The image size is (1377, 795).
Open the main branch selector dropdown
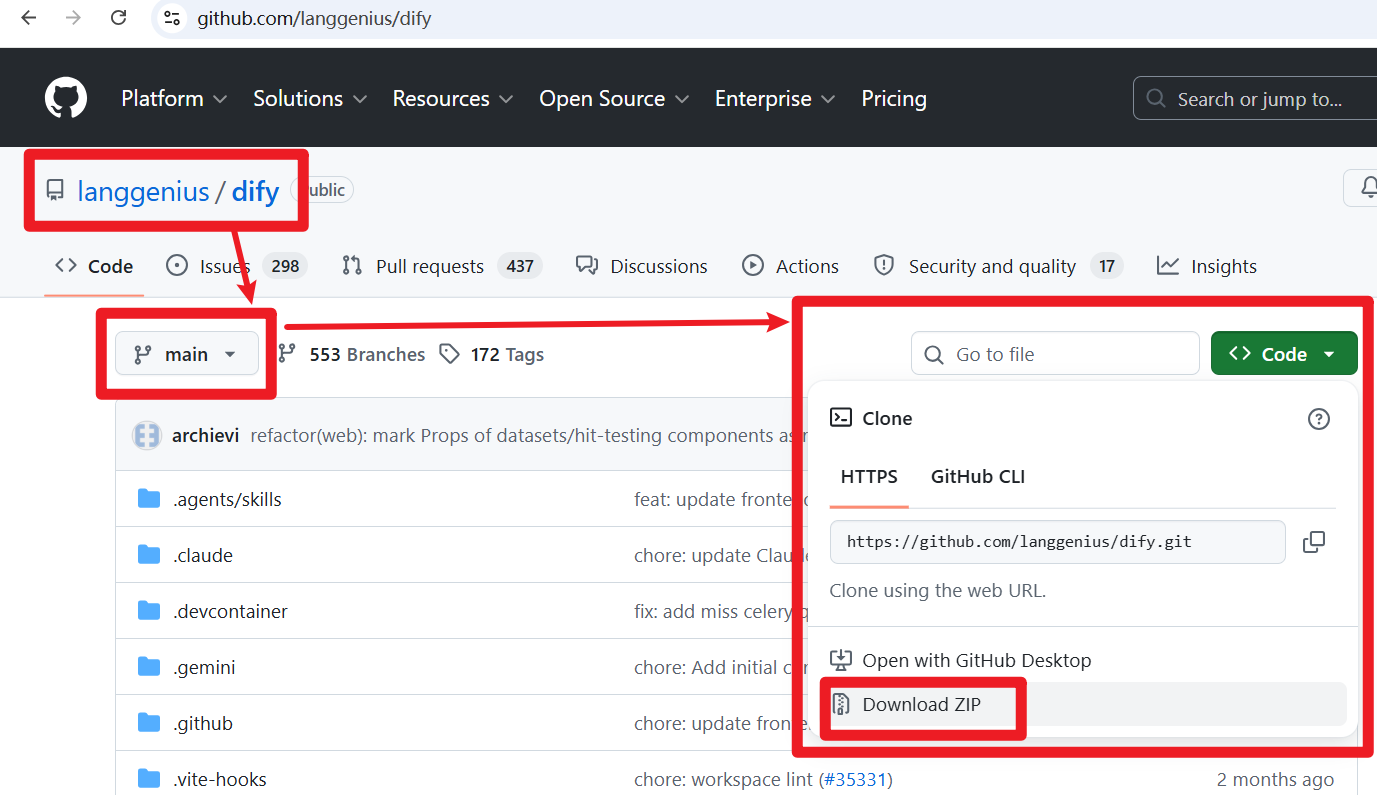[187, 354]
